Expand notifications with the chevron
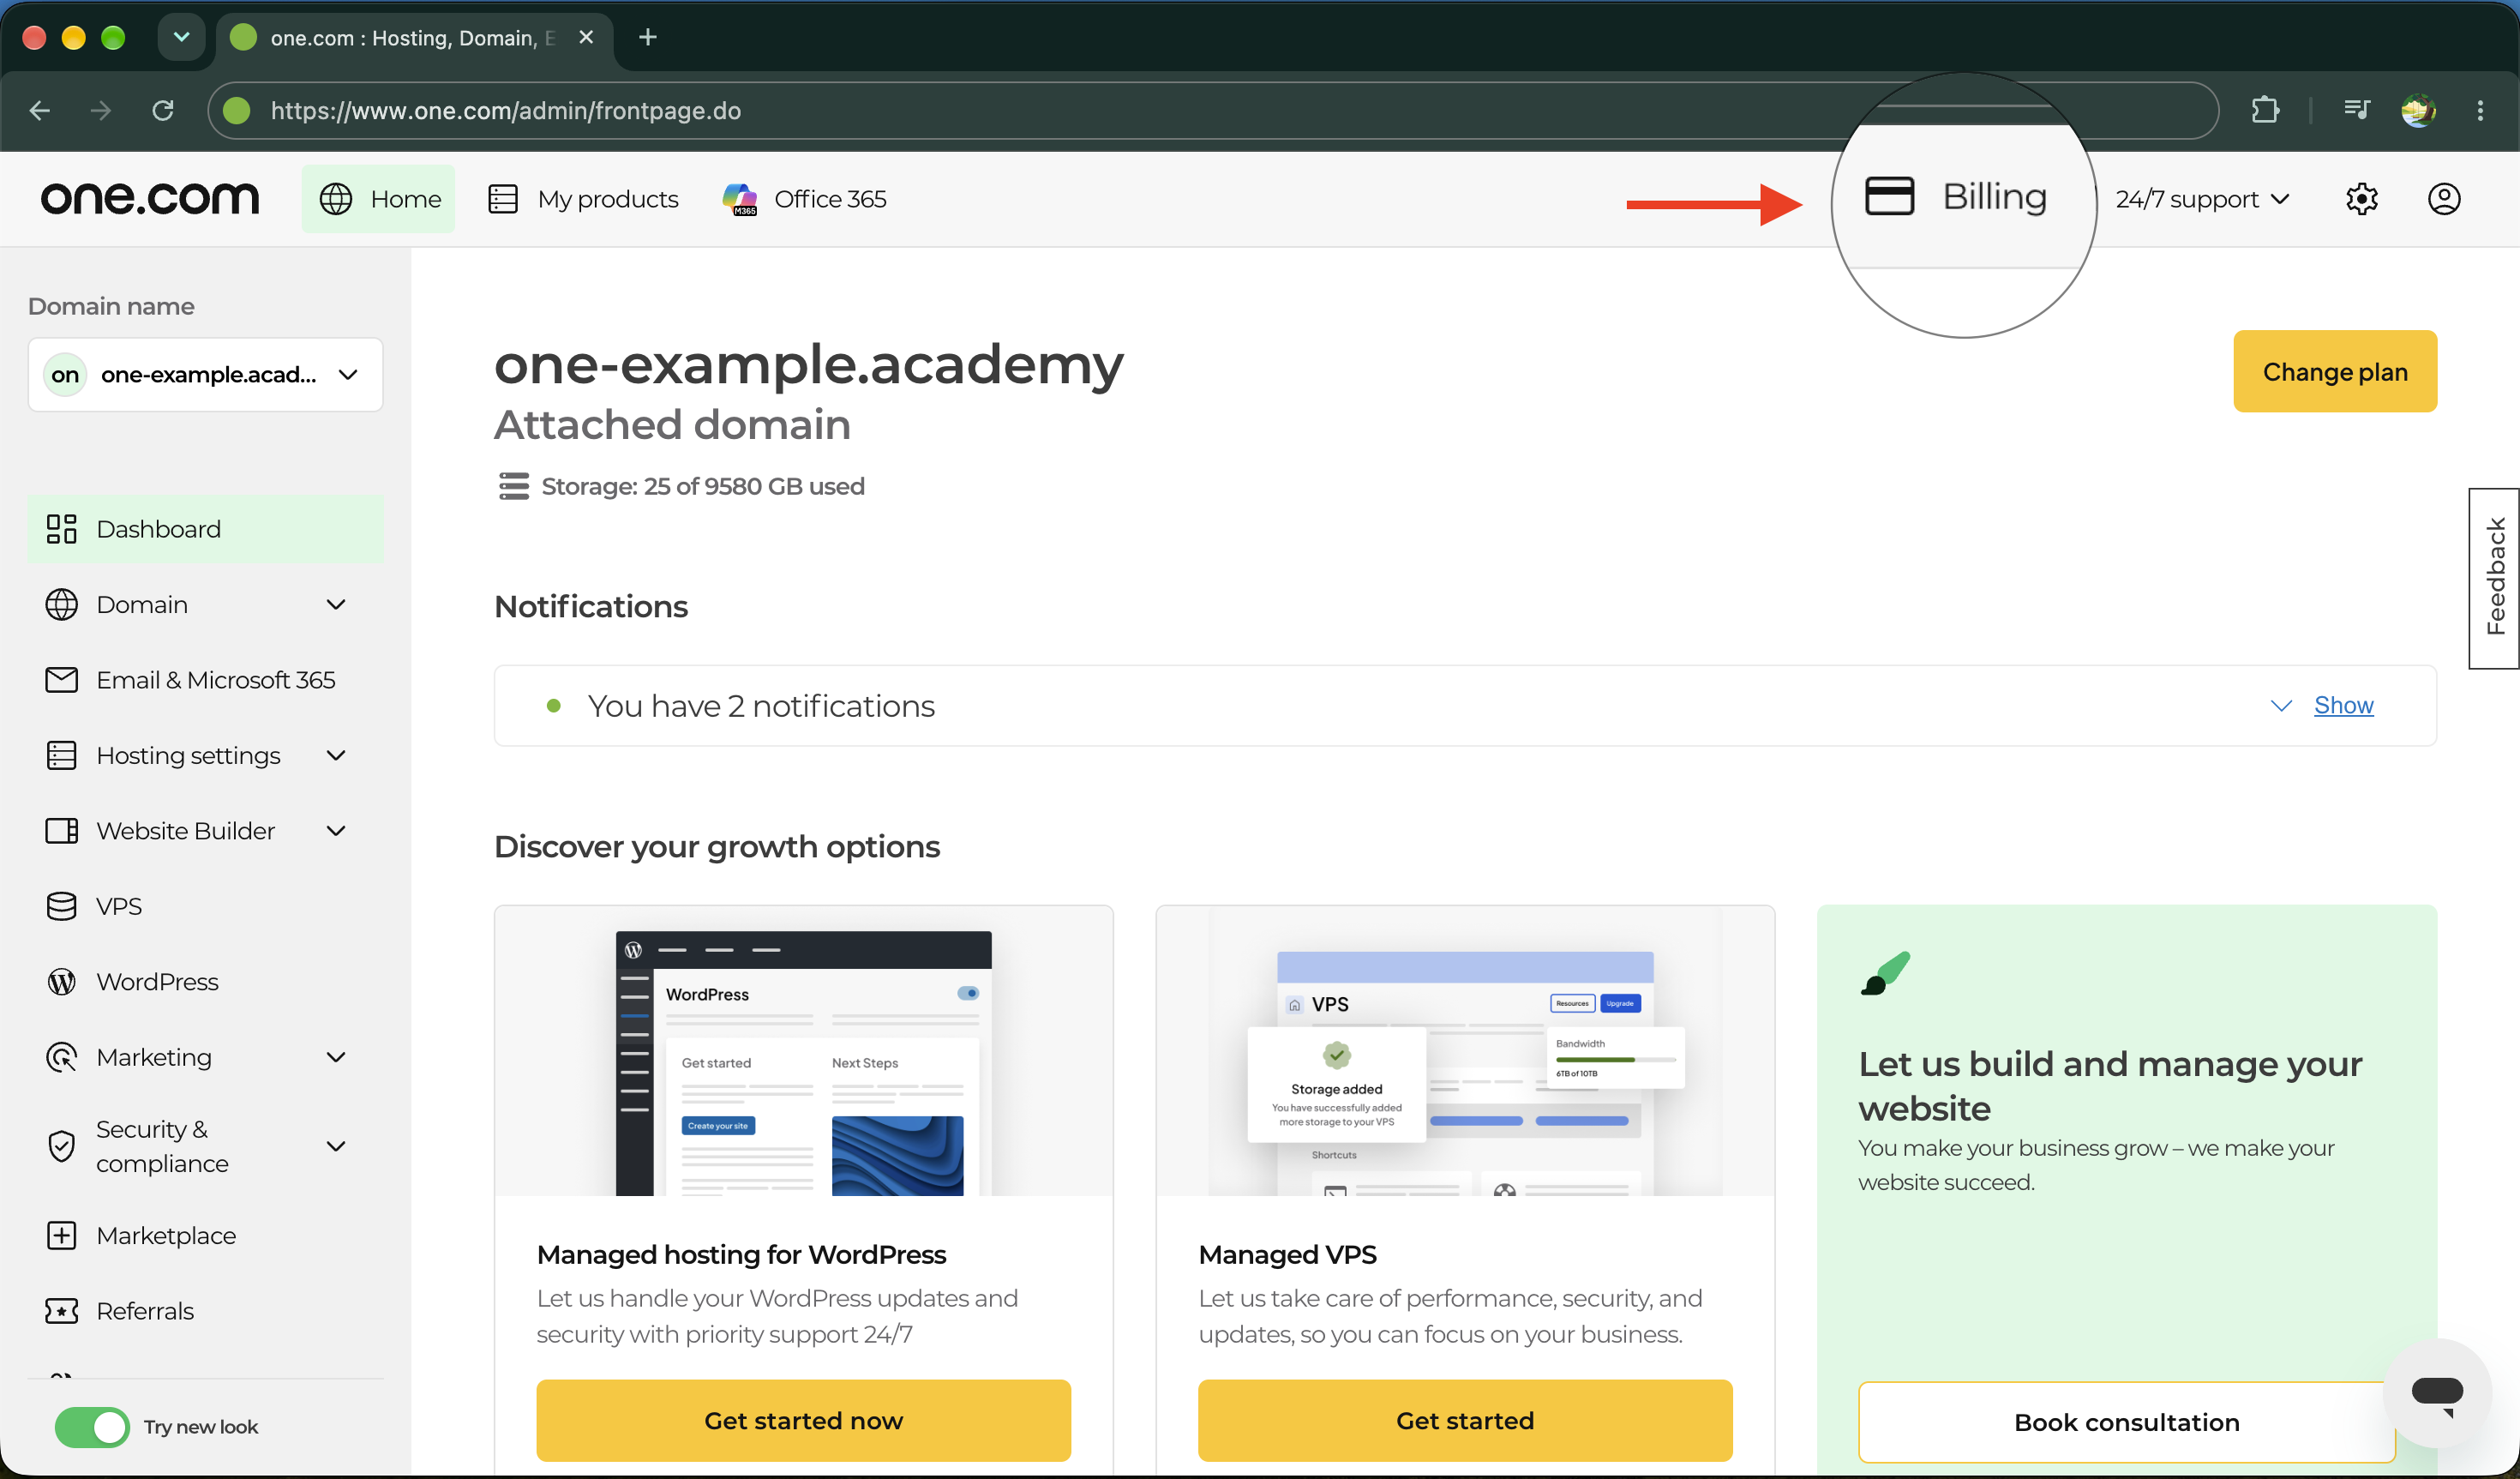2520x1479 pixels. tap(2281, 705)
